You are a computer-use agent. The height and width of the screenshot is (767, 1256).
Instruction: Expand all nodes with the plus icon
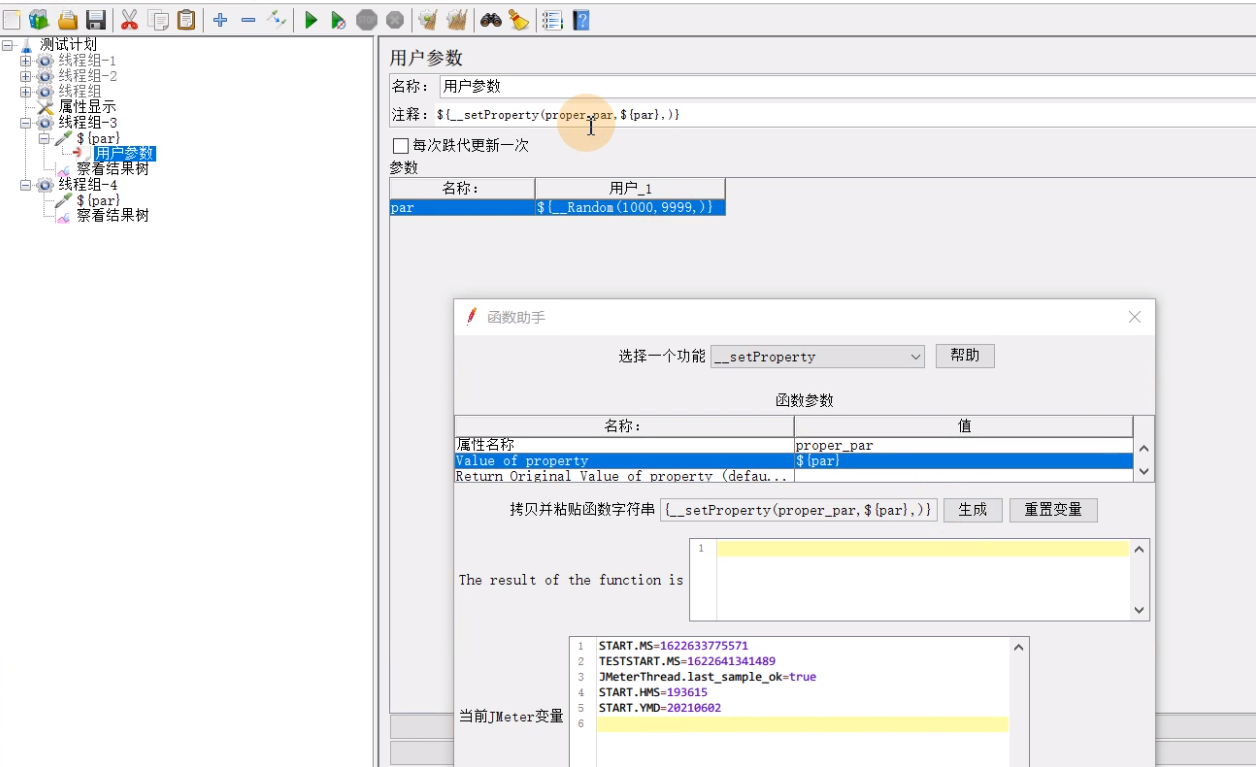[x=220, y=19]
